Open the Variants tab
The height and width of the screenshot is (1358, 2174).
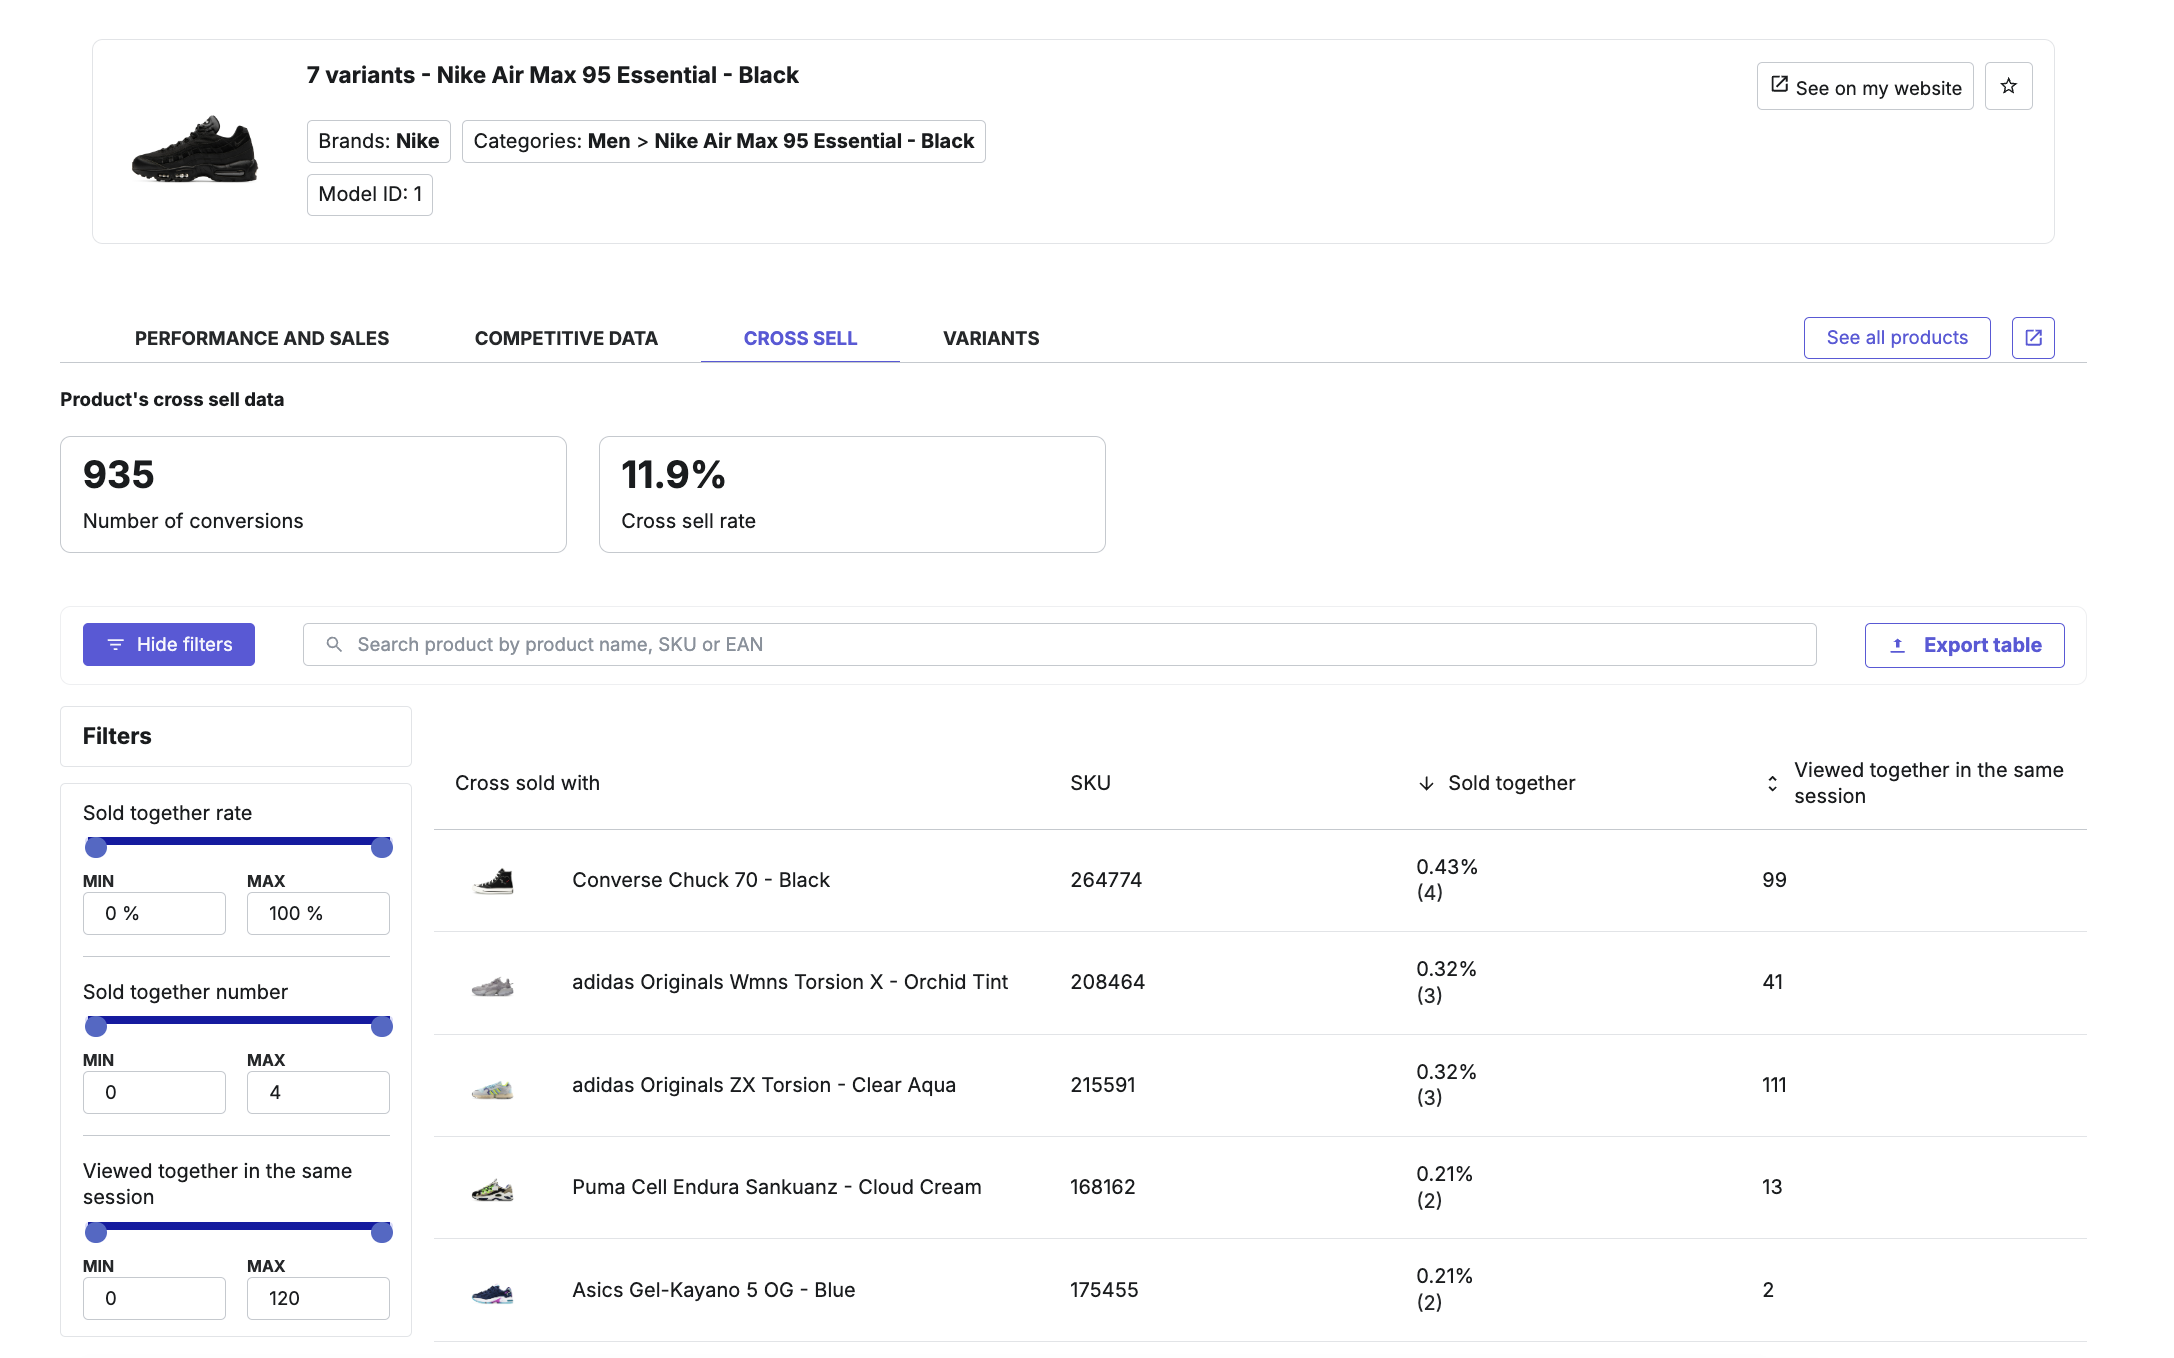991,338
